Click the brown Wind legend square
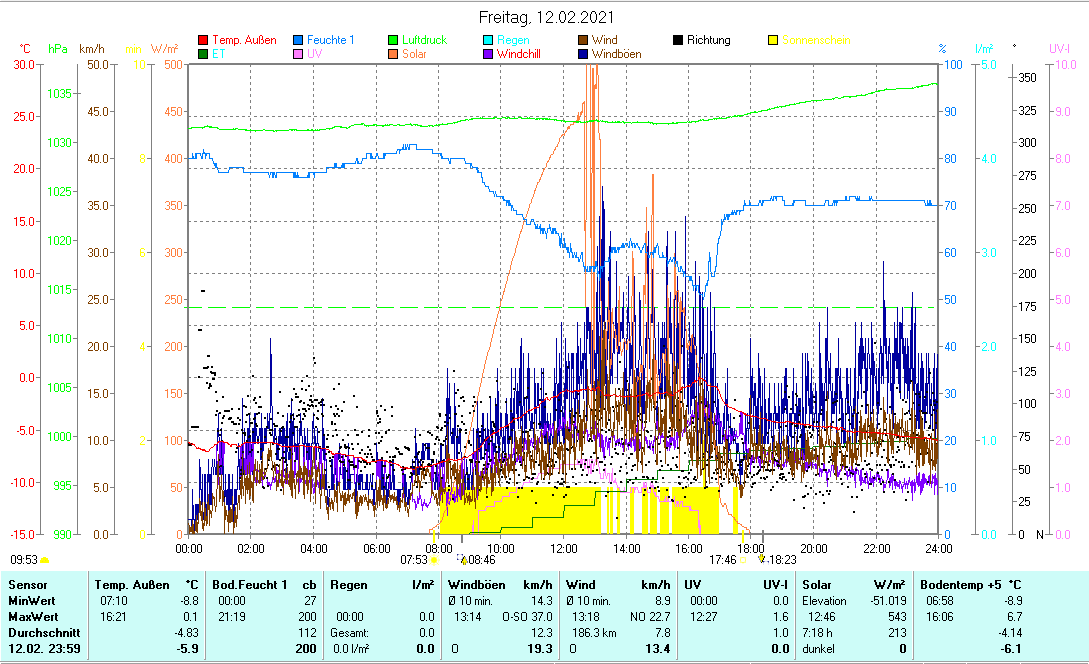This screenshot has height=664, width=1089. coord(583,40)
